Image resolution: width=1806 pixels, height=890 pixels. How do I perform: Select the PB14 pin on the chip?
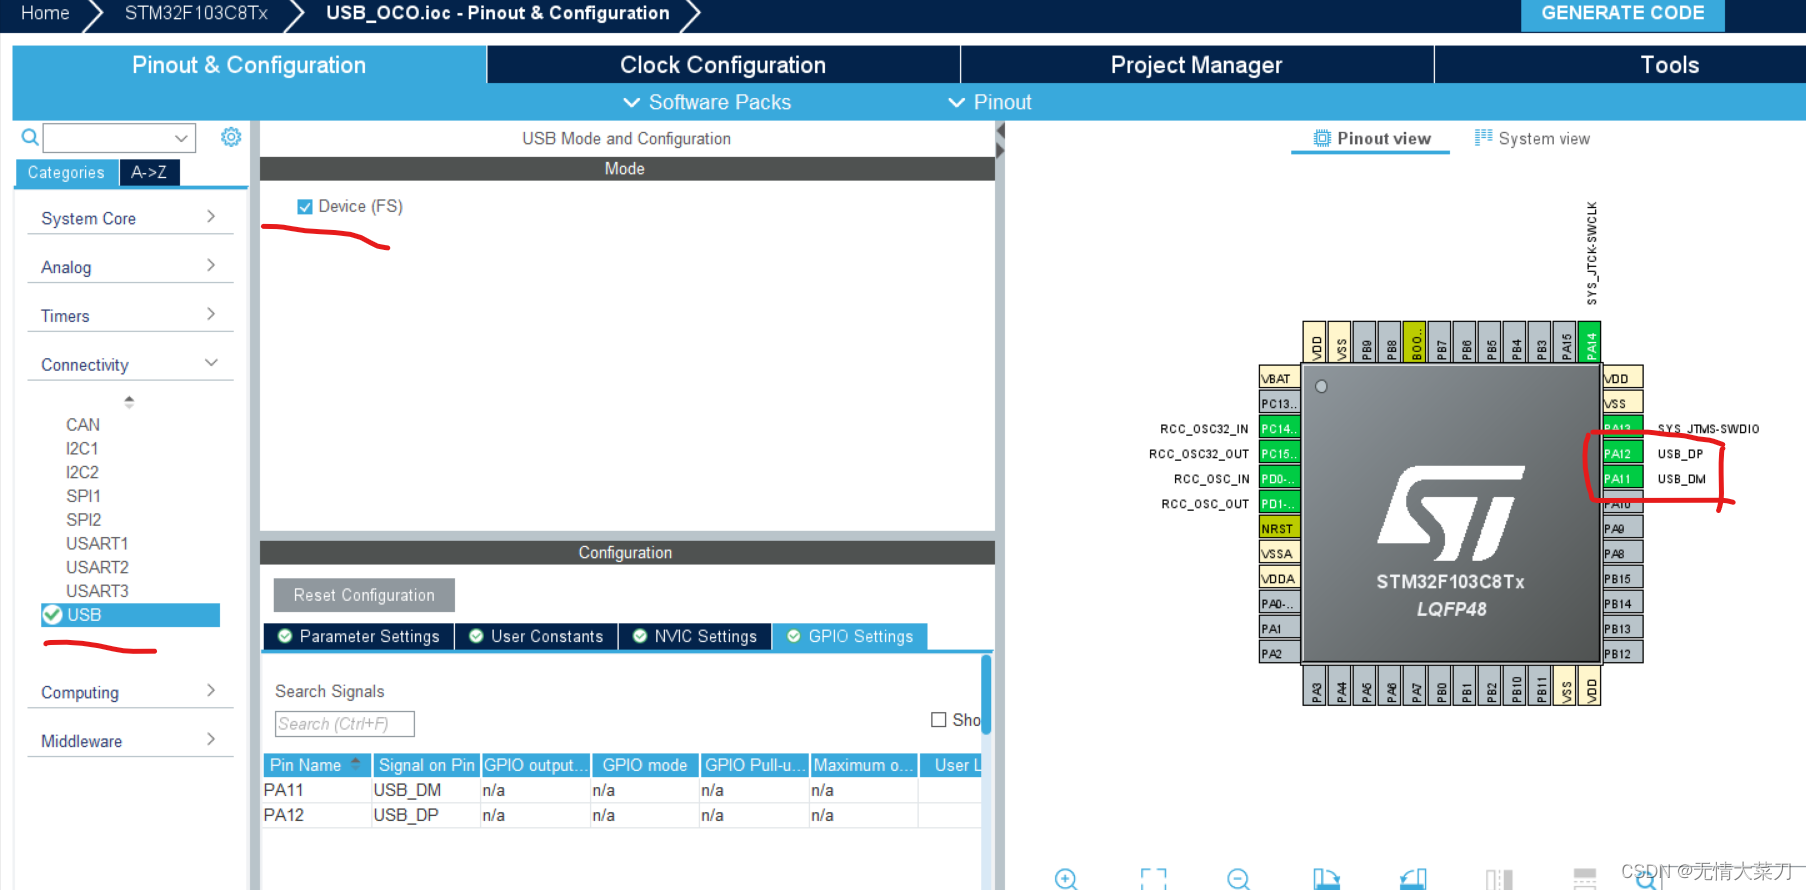tap(1622, 603)
